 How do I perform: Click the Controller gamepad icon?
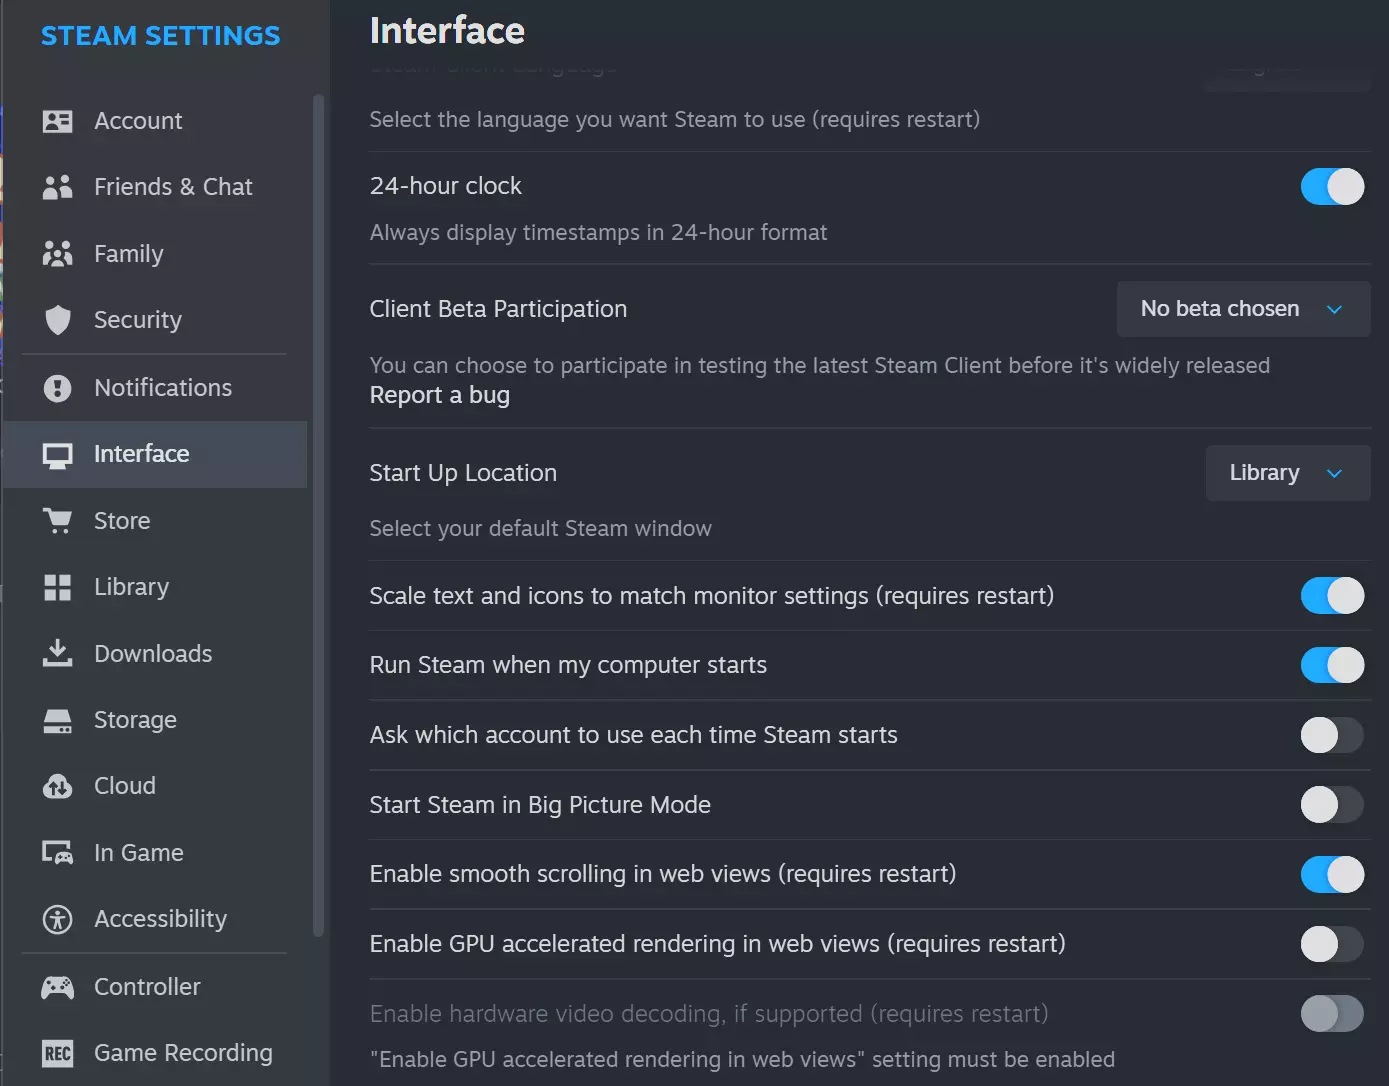click(58, 987)
